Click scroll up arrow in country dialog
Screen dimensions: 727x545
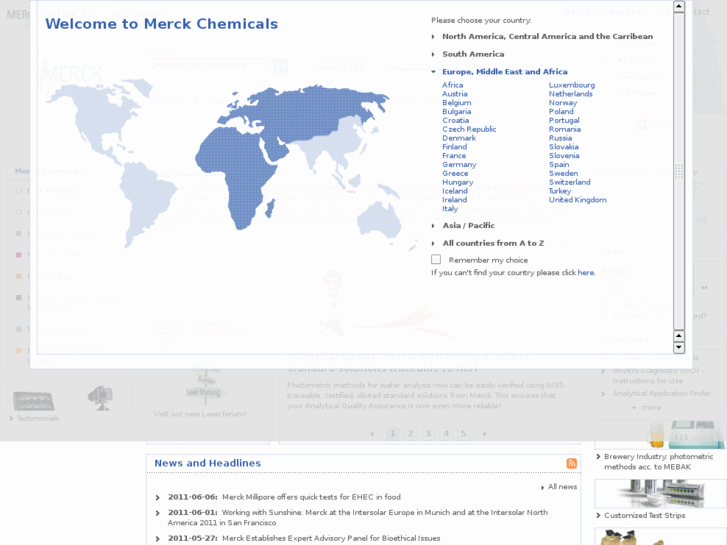click(679, 7)
